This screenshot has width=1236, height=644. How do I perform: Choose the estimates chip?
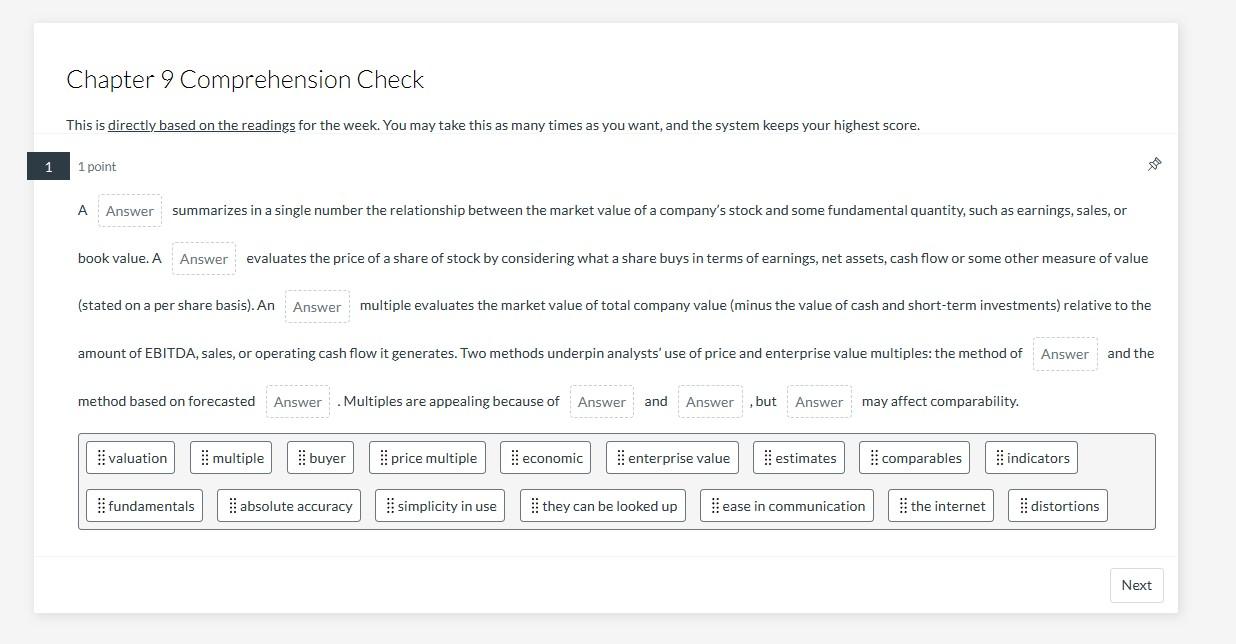(x=799, y=457)
